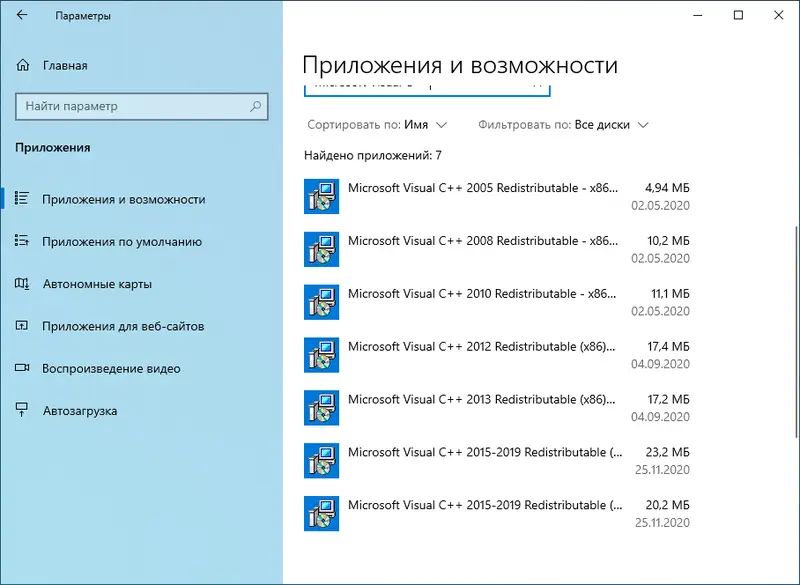Click the Автозагрузка icon

[21, 410]
